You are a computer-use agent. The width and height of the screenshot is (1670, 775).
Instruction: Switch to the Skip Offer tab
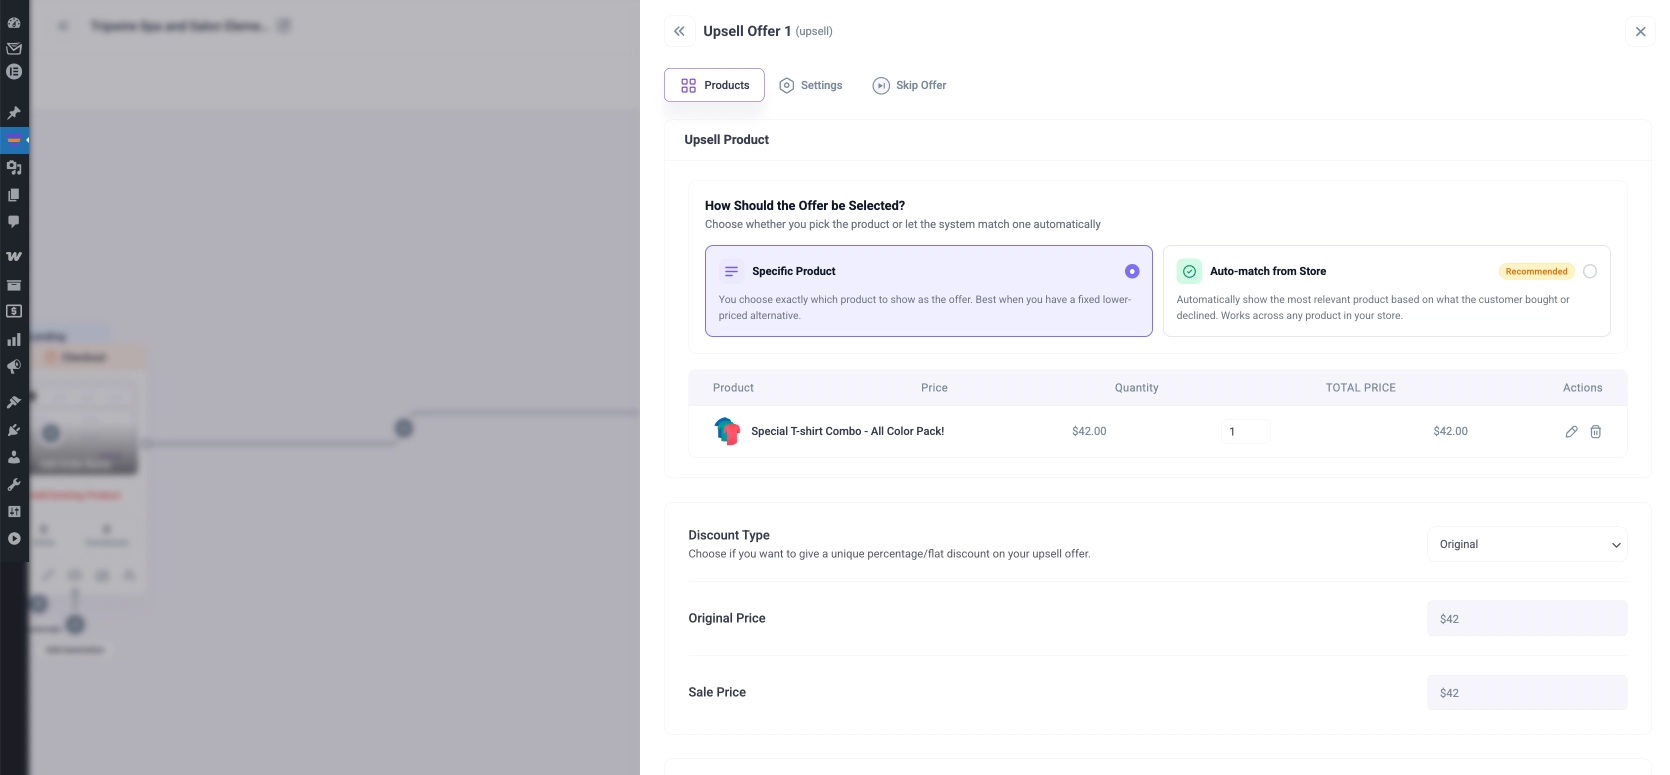[909, 86]
